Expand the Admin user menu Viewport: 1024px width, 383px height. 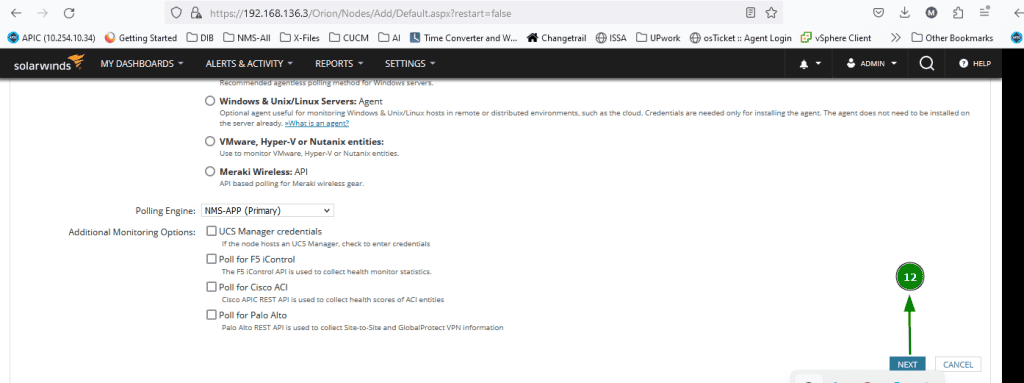click(x=871, y=64)
